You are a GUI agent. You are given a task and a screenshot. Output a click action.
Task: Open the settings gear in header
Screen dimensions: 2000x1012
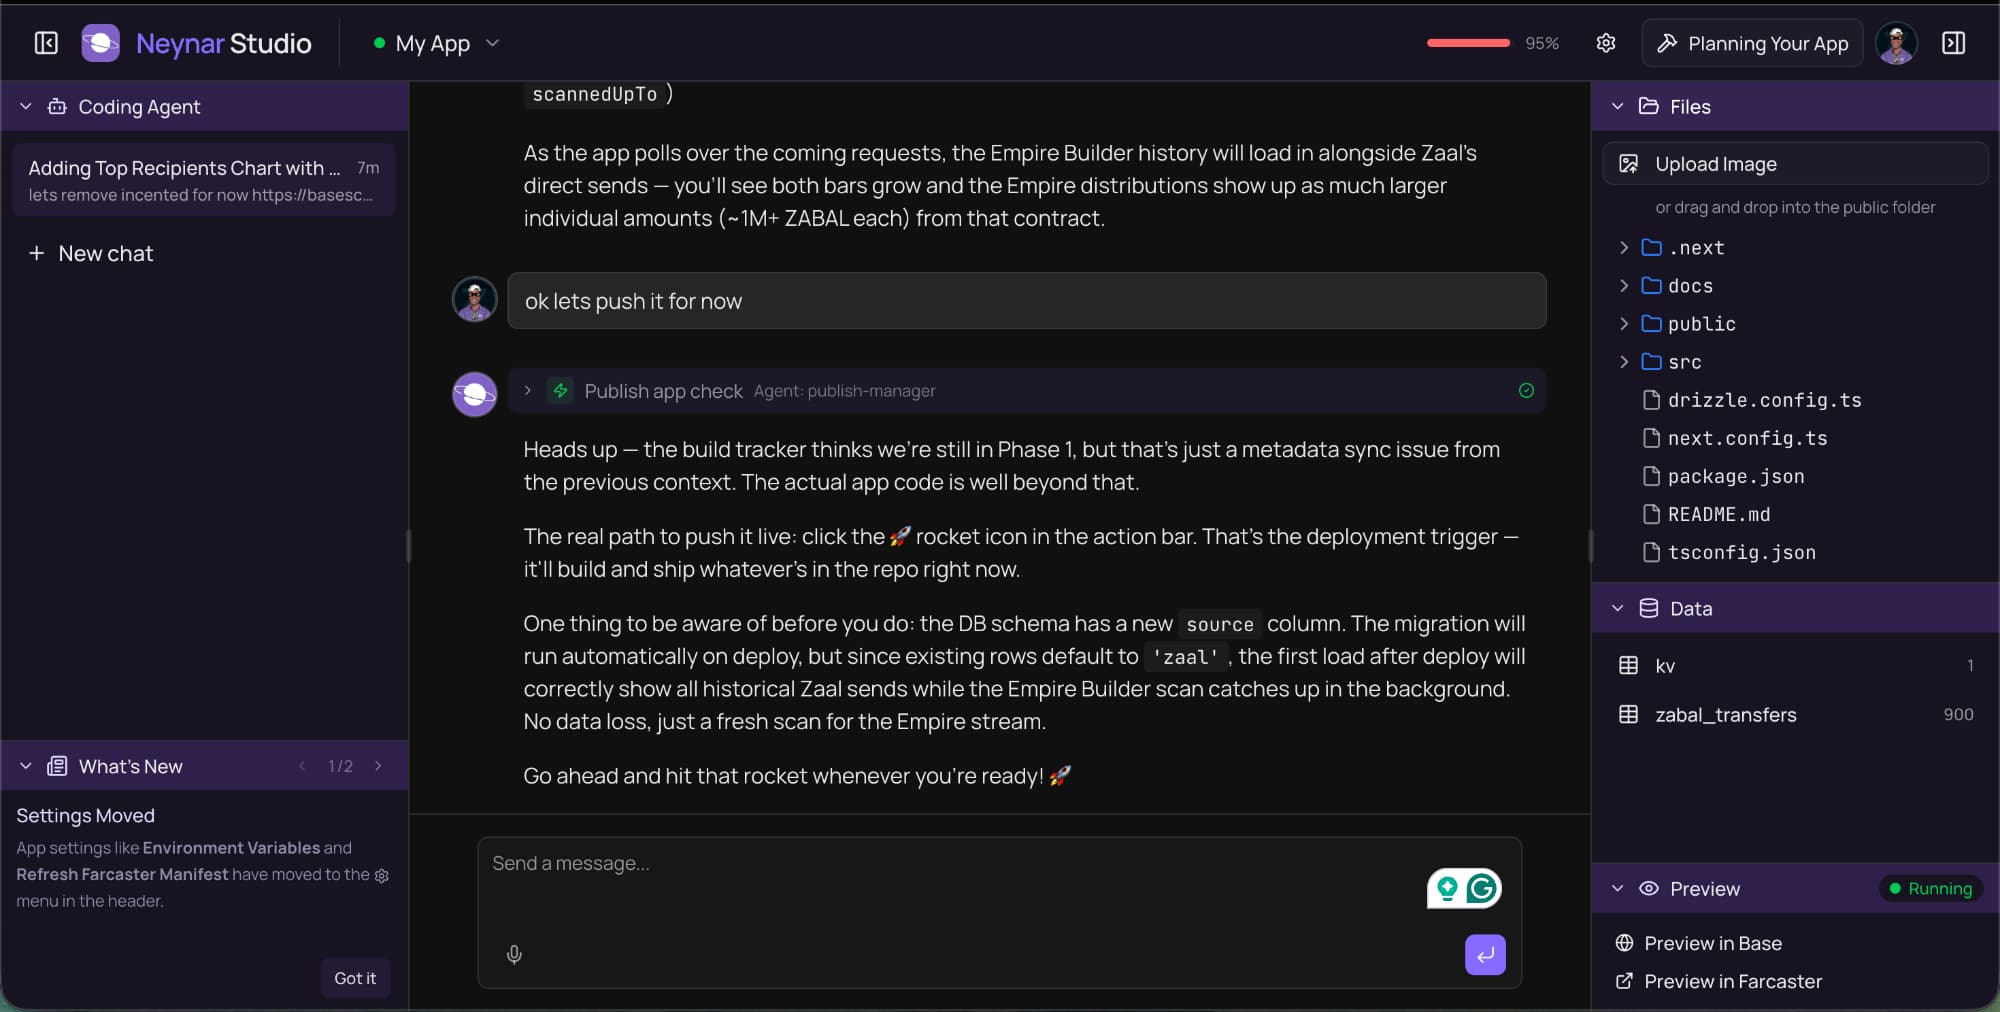click(x=1606, y=43)
